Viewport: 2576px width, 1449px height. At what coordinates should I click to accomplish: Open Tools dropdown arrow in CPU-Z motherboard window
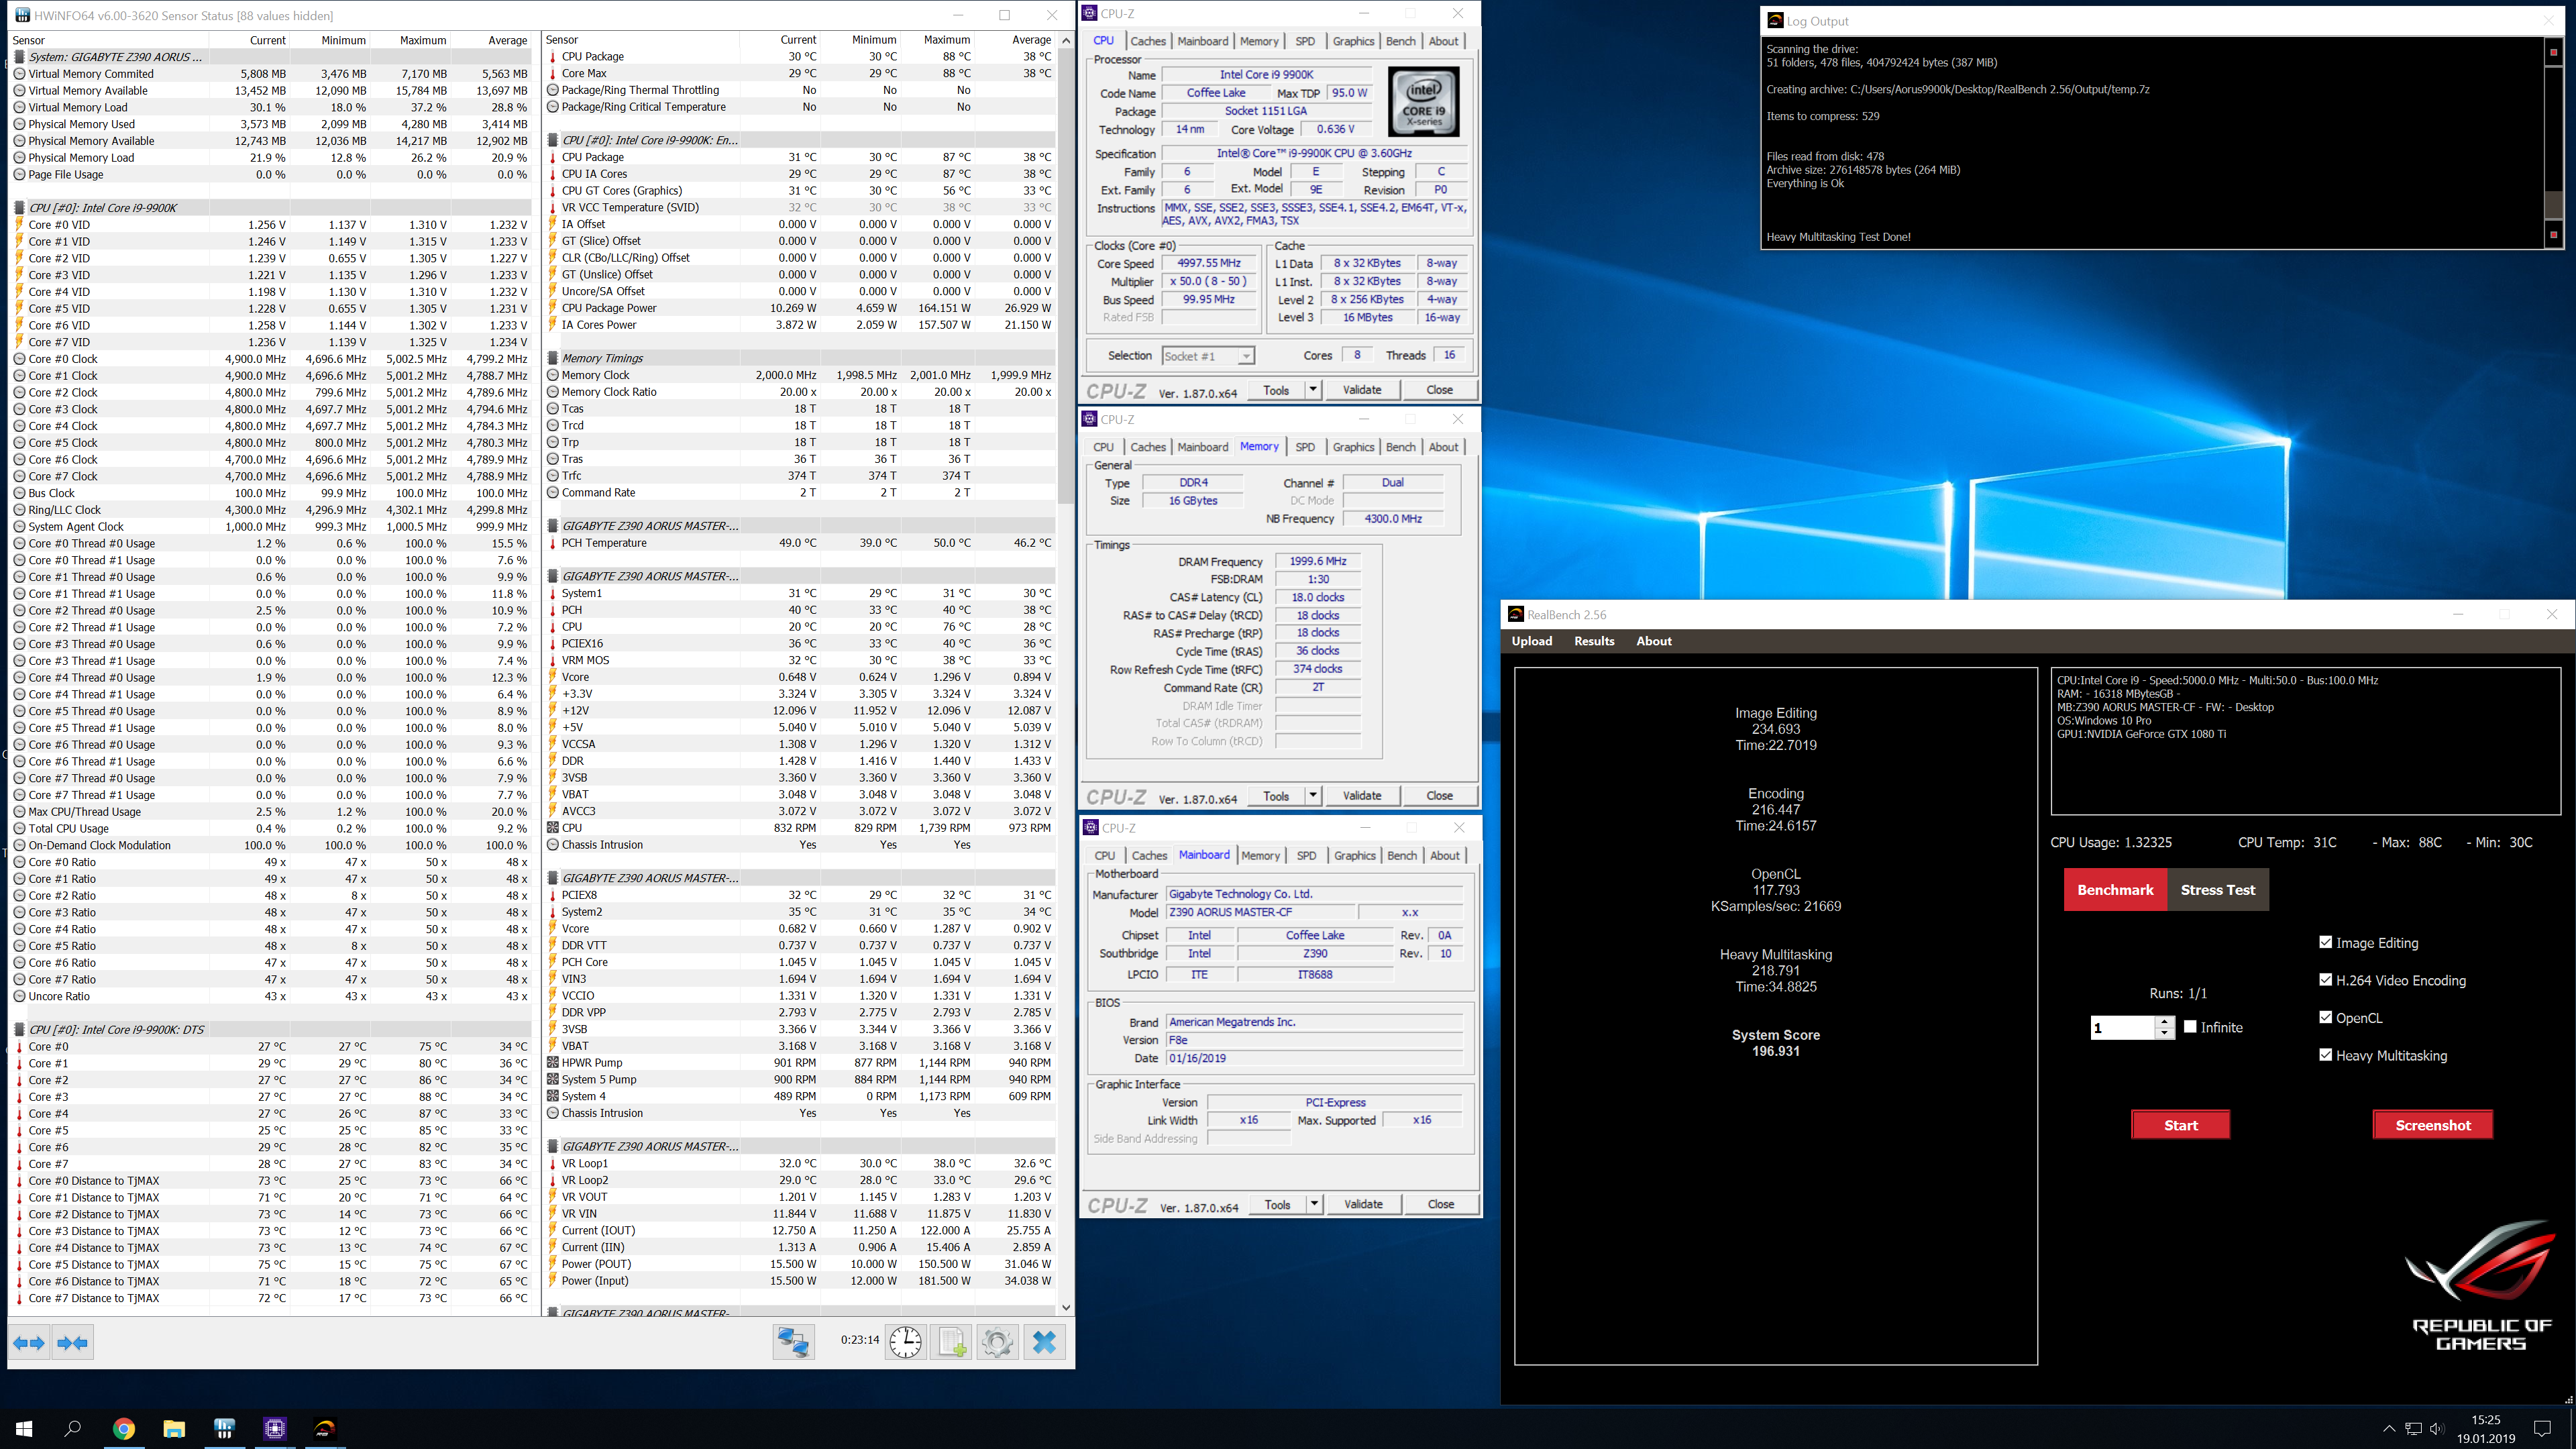click(1314, 1204)
